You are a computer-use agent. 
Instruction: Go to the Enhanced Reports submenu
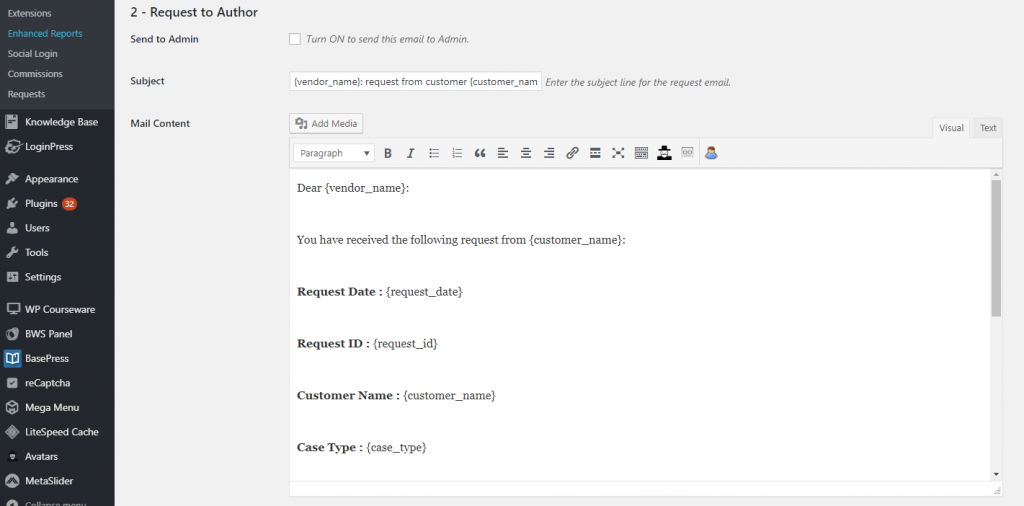pyautogui.click(x=45, y=33)
